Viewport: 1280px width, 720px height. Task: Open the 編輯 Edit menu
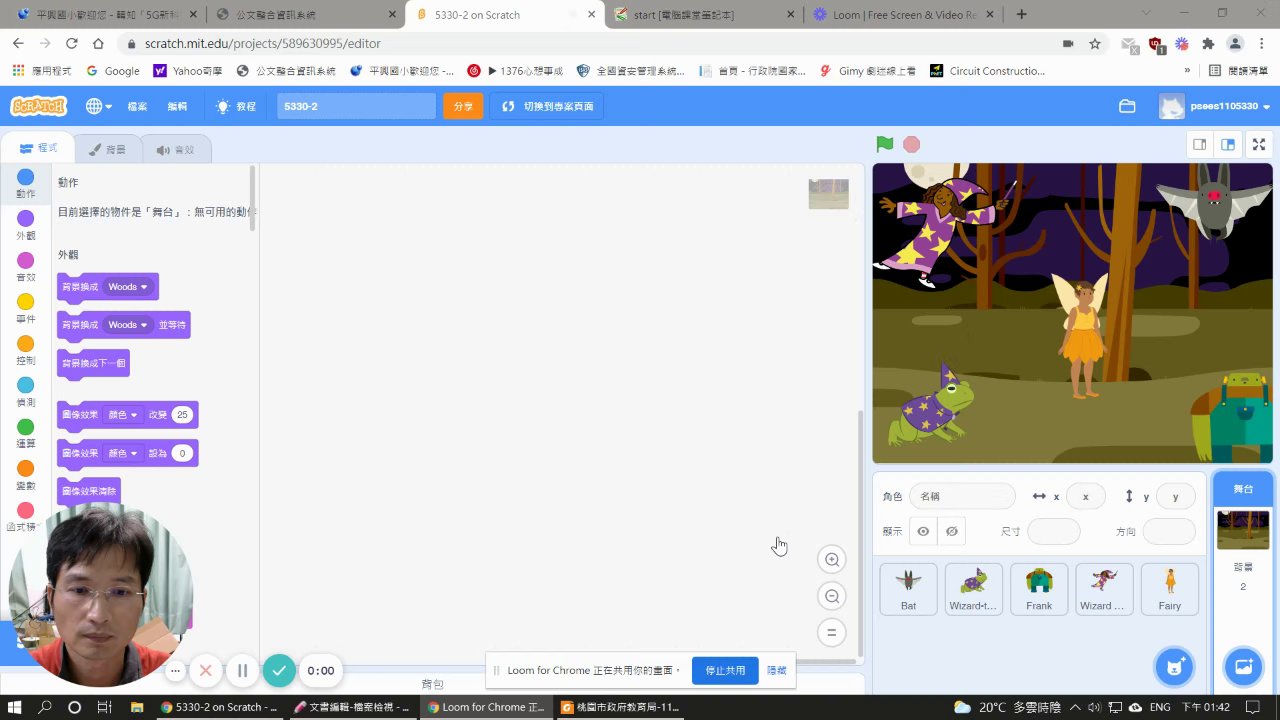177,106
